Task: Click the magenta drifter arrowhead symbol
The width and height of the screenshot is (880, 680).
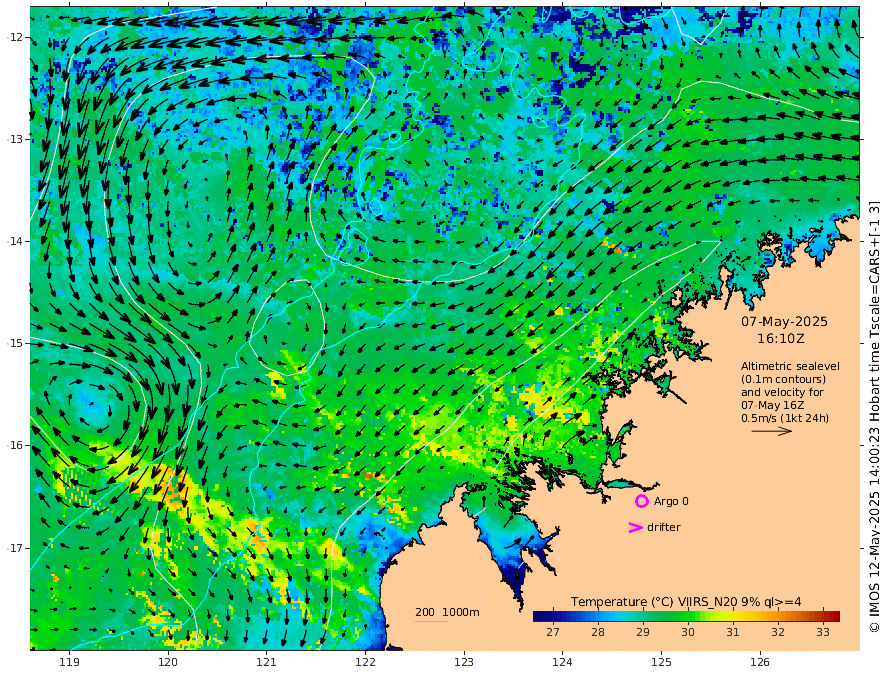Action: tap(635, 527)
